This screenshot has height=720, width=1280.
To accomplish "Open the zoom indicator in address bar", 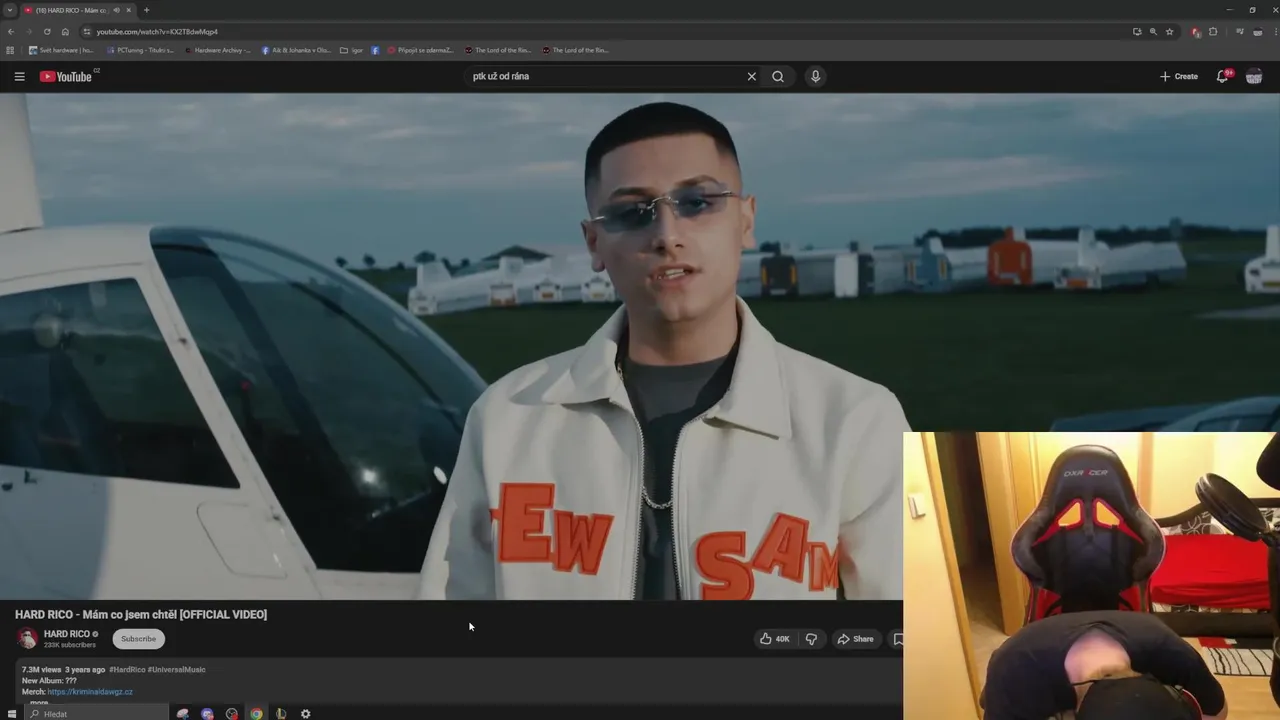I will coord(1153,32).
